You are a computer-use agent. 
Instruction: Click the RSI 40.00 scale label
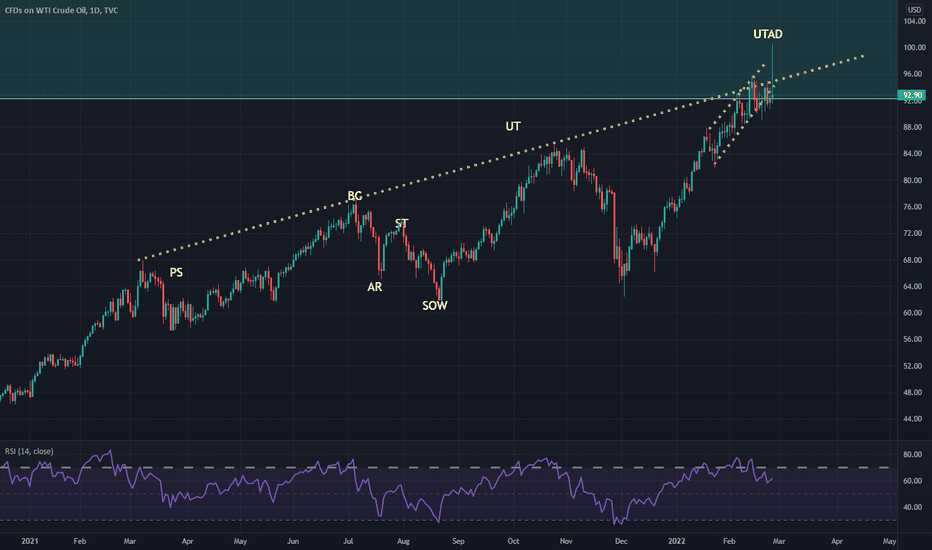[913, 507]
